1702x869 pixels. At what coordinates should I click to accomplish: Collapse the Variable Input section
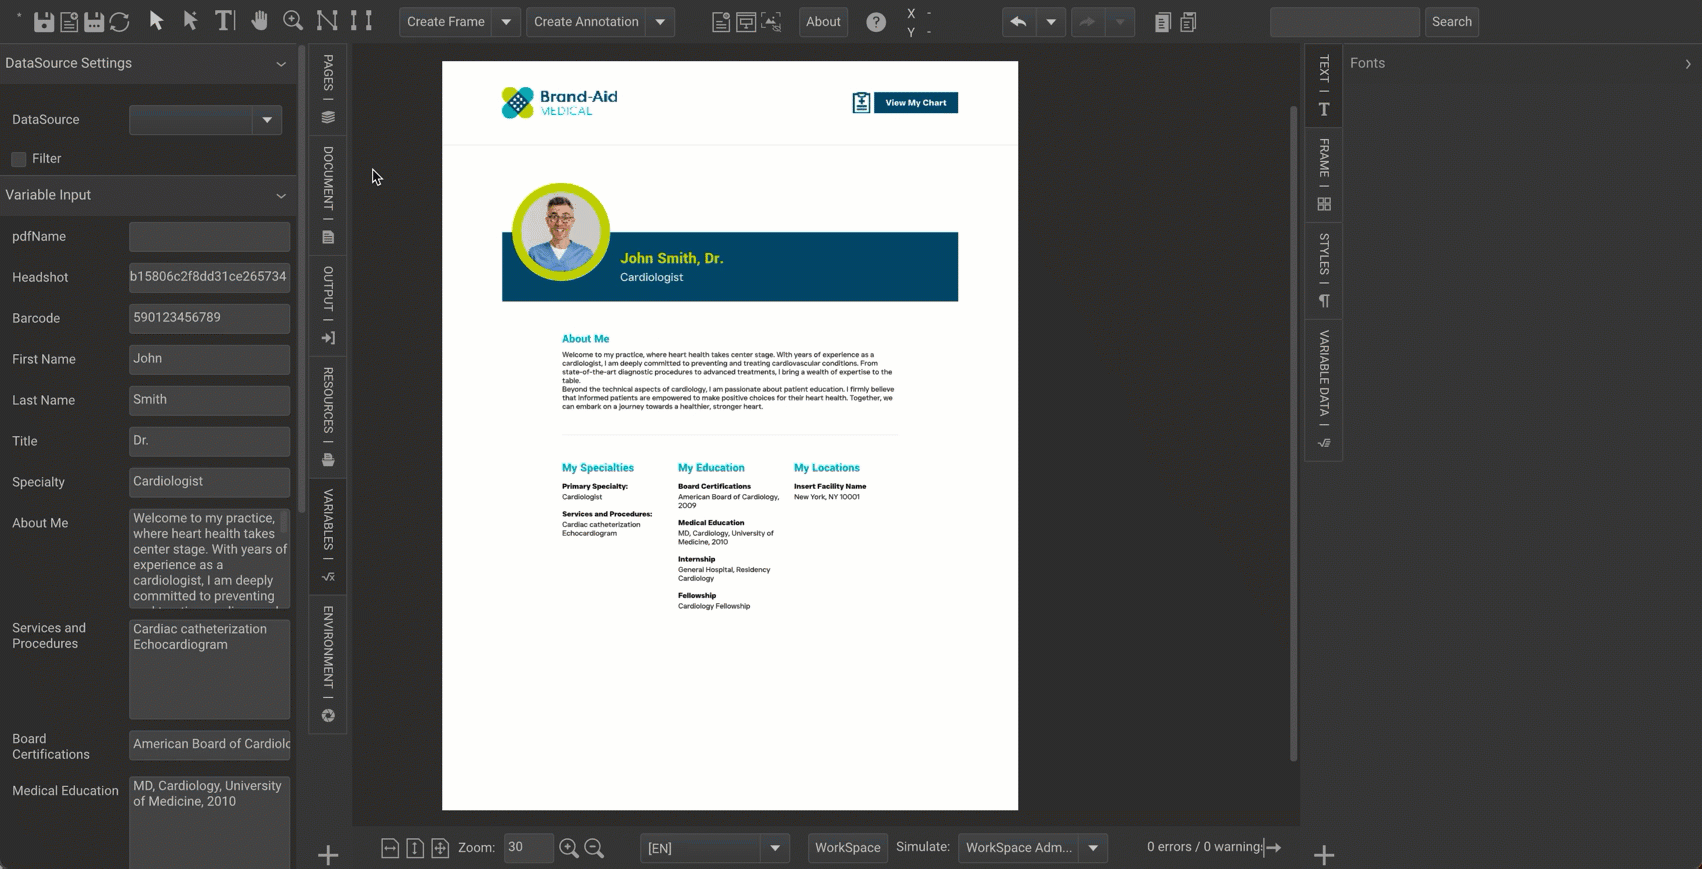pos(281,196)
